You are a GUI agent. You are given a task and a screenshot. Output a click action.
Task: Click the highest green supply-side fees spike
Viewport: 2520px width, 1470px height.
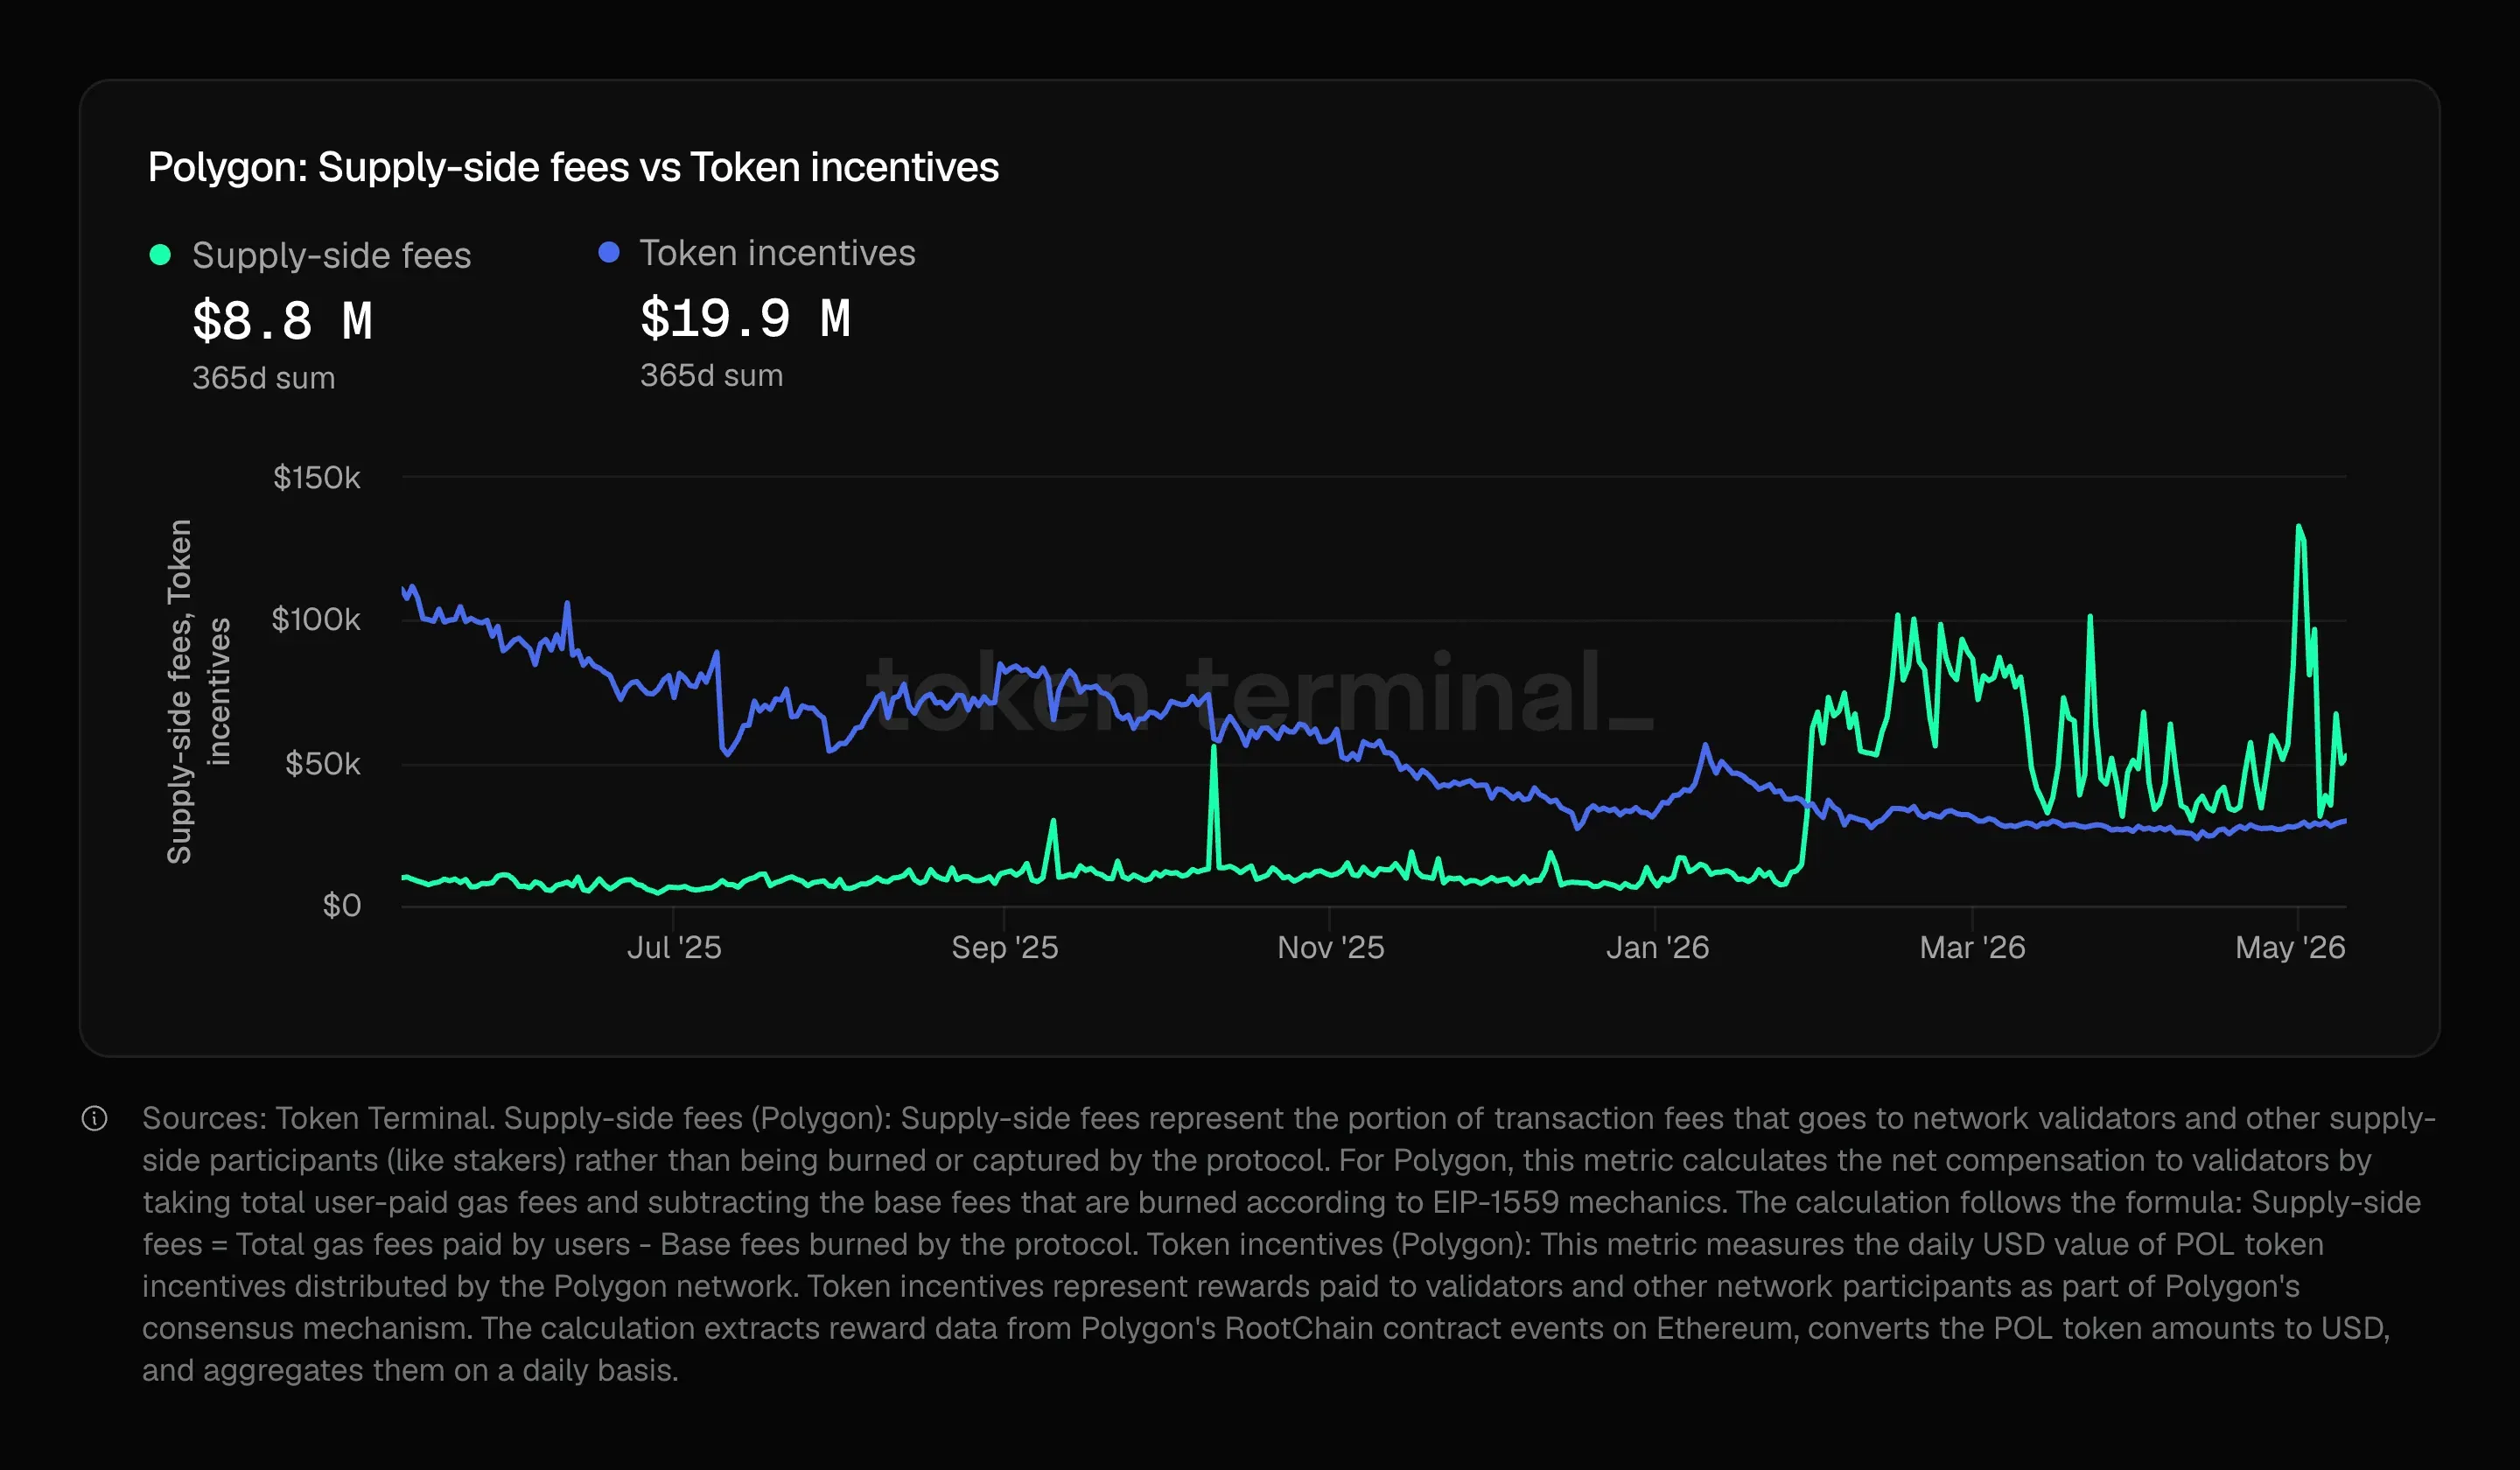pos(2299,527)
